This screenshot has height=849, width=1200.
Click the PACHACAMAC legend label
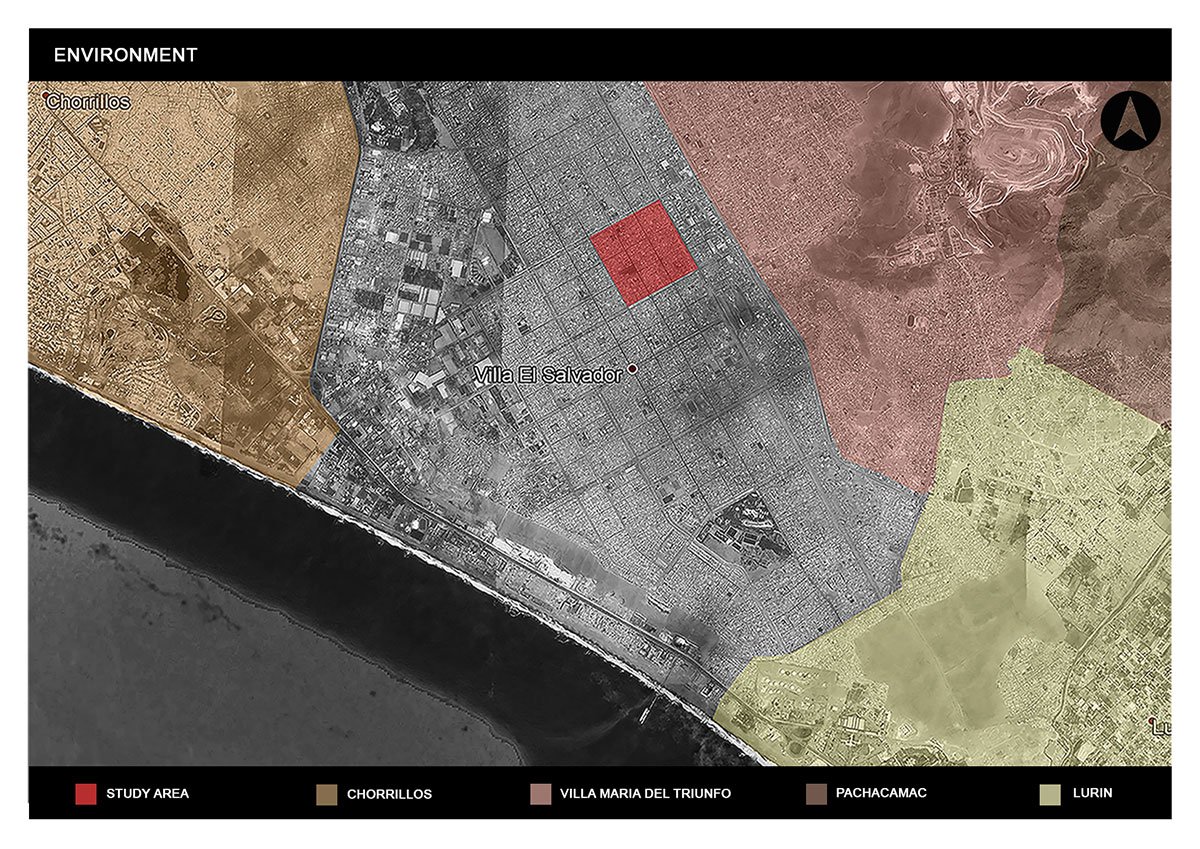[x=884, y=793]
